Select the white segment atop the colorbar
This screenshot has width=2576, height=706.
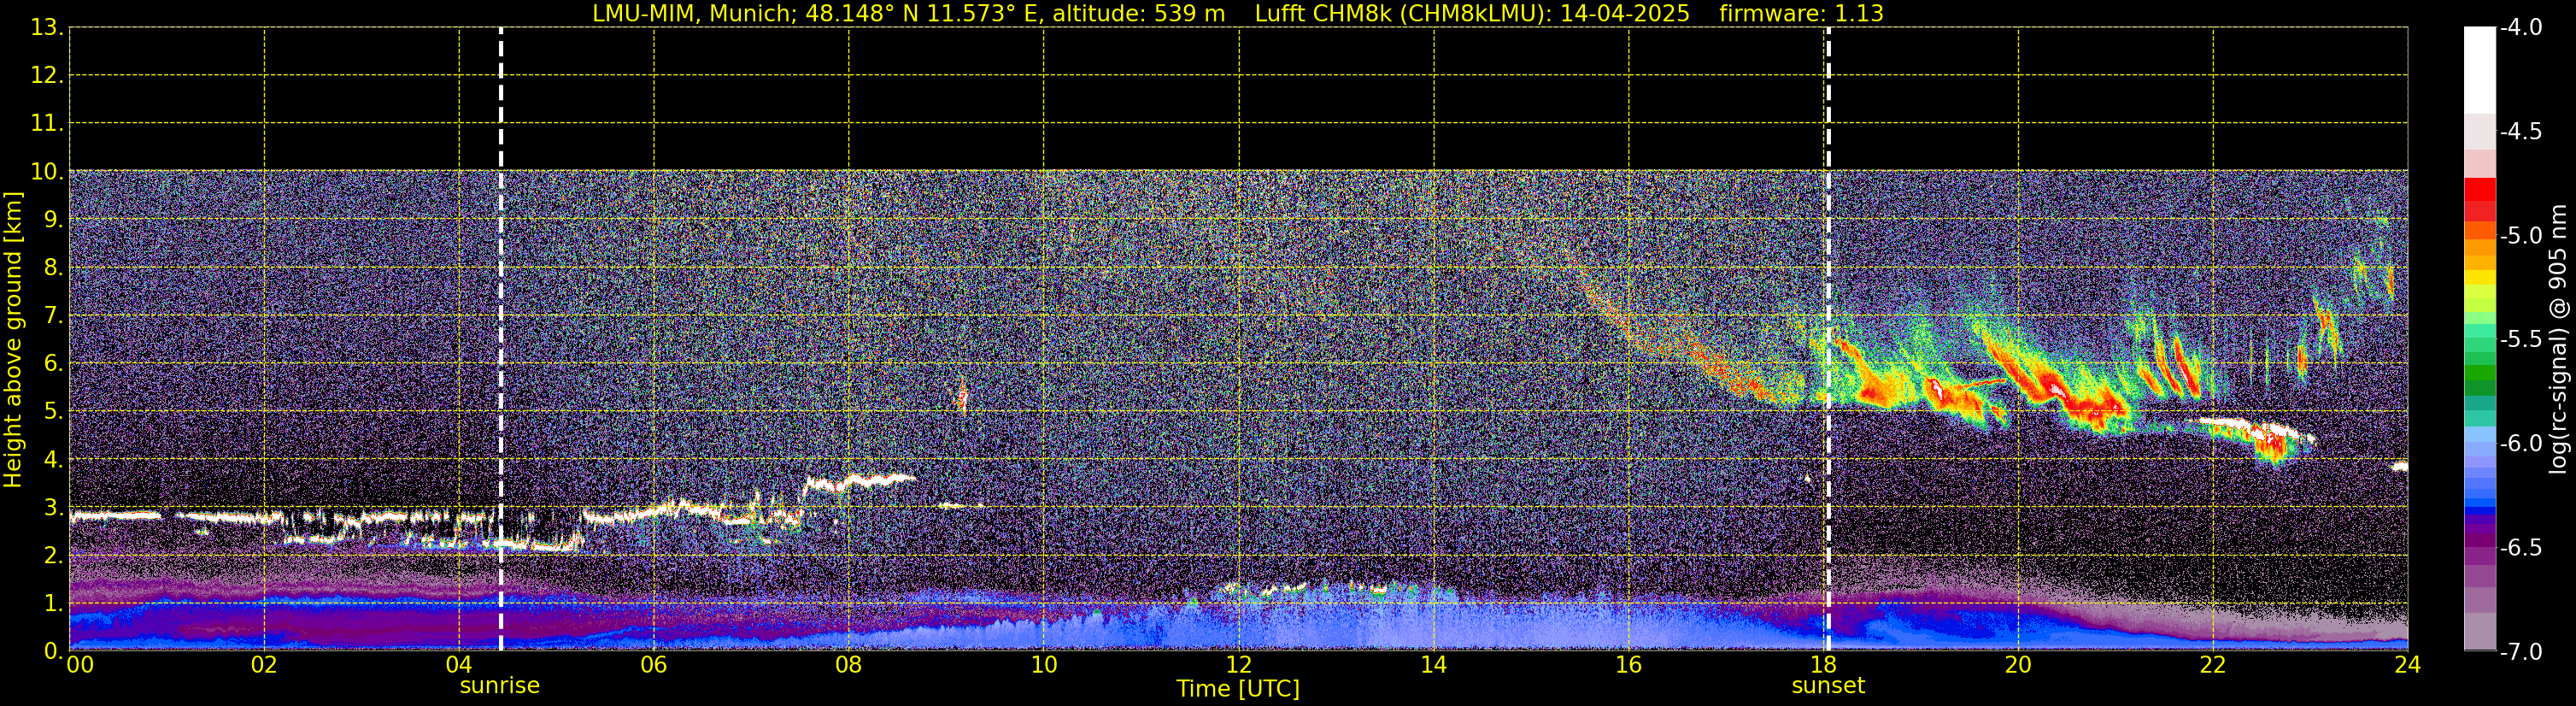pos(2479,70)
